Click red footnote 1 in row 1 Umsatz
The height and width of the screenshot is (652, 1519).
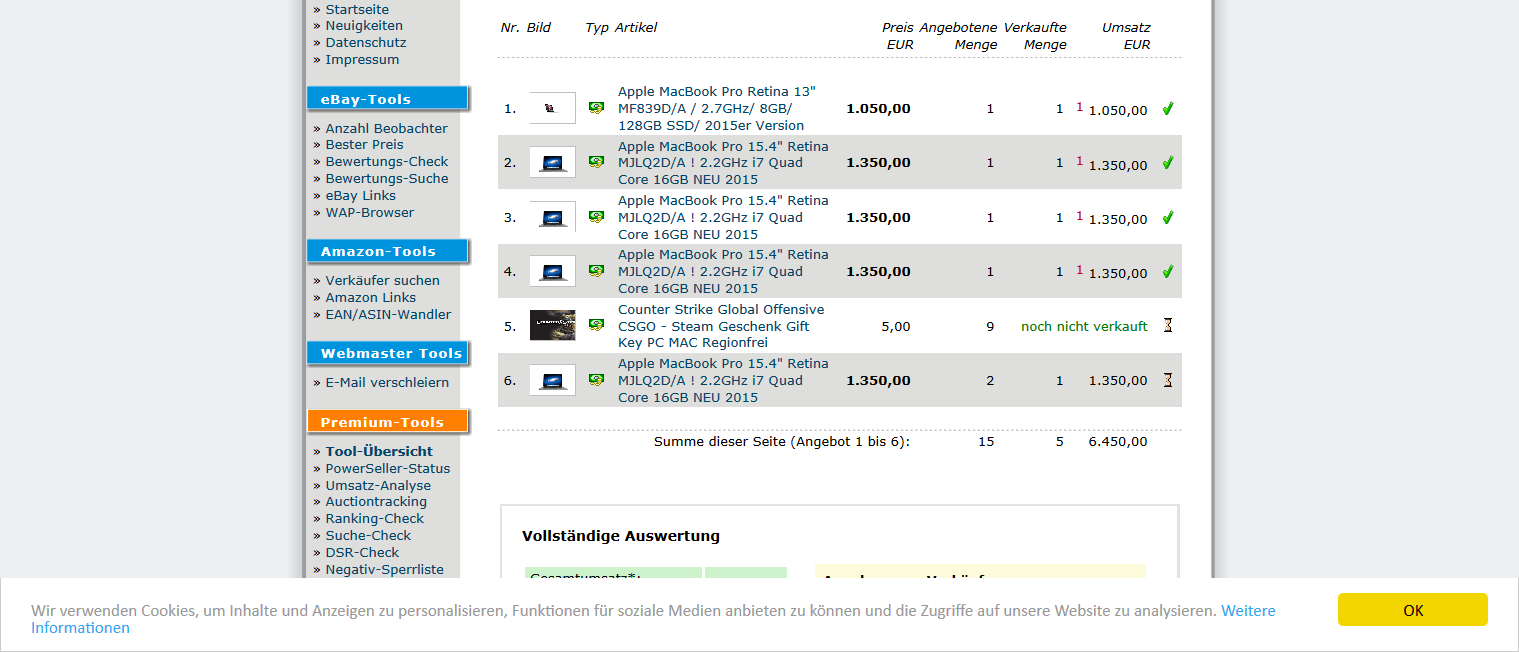tap(1080, 106)
